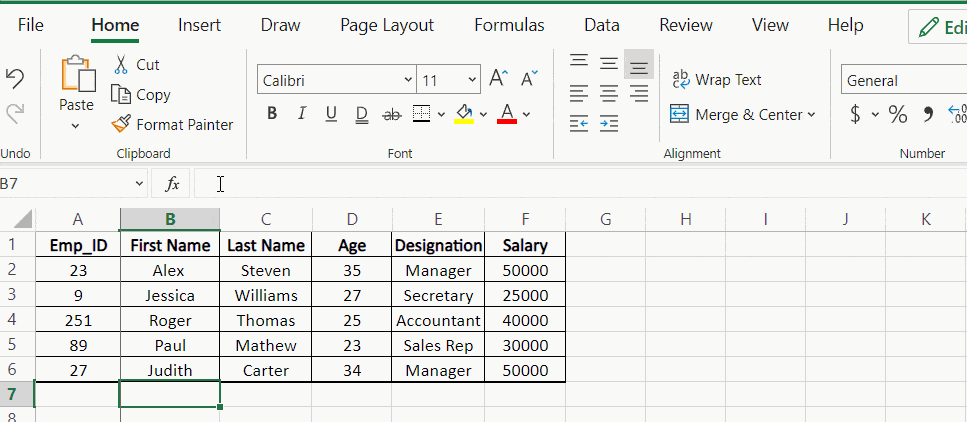Click the Insert Function fx icon
The width and height of the screenshot is (967, 422).
click(x=172, y=184)
